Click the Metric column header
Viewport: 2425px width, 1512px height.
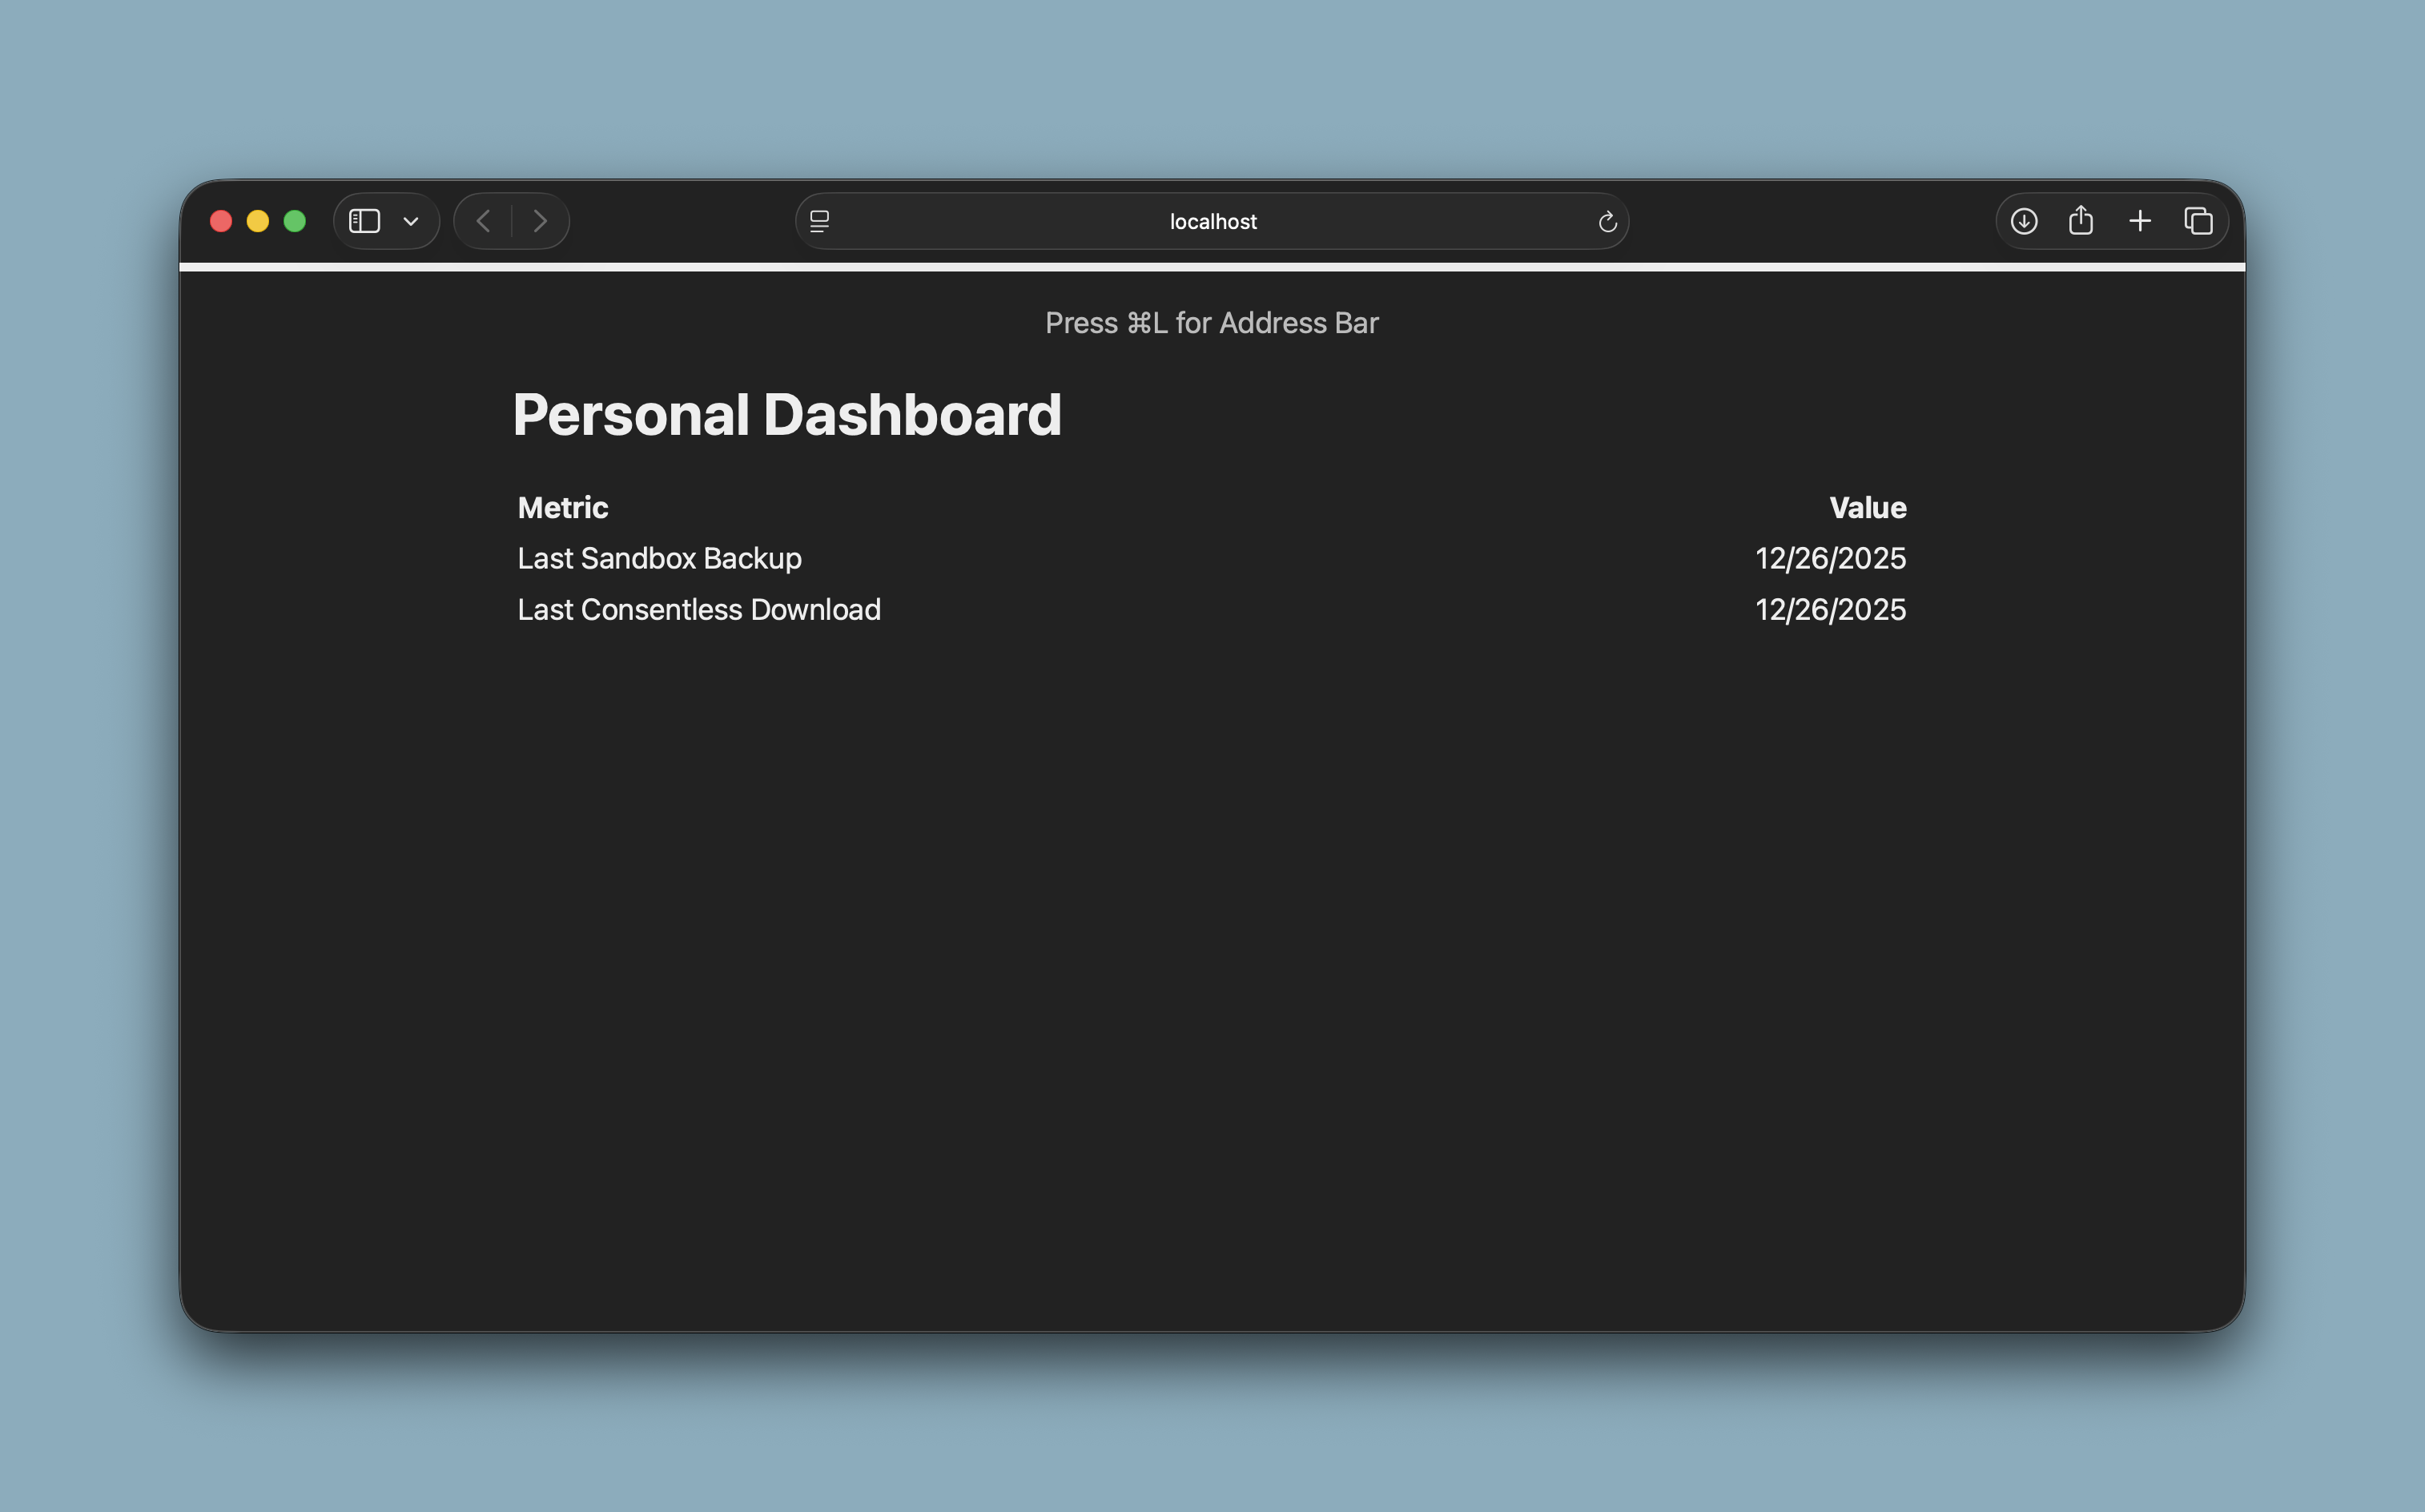563,508
